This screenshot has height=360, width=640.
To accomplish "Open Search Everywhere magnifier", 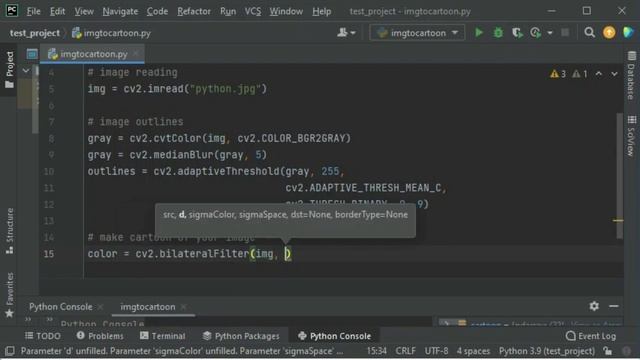I will (x=589, y=32).
